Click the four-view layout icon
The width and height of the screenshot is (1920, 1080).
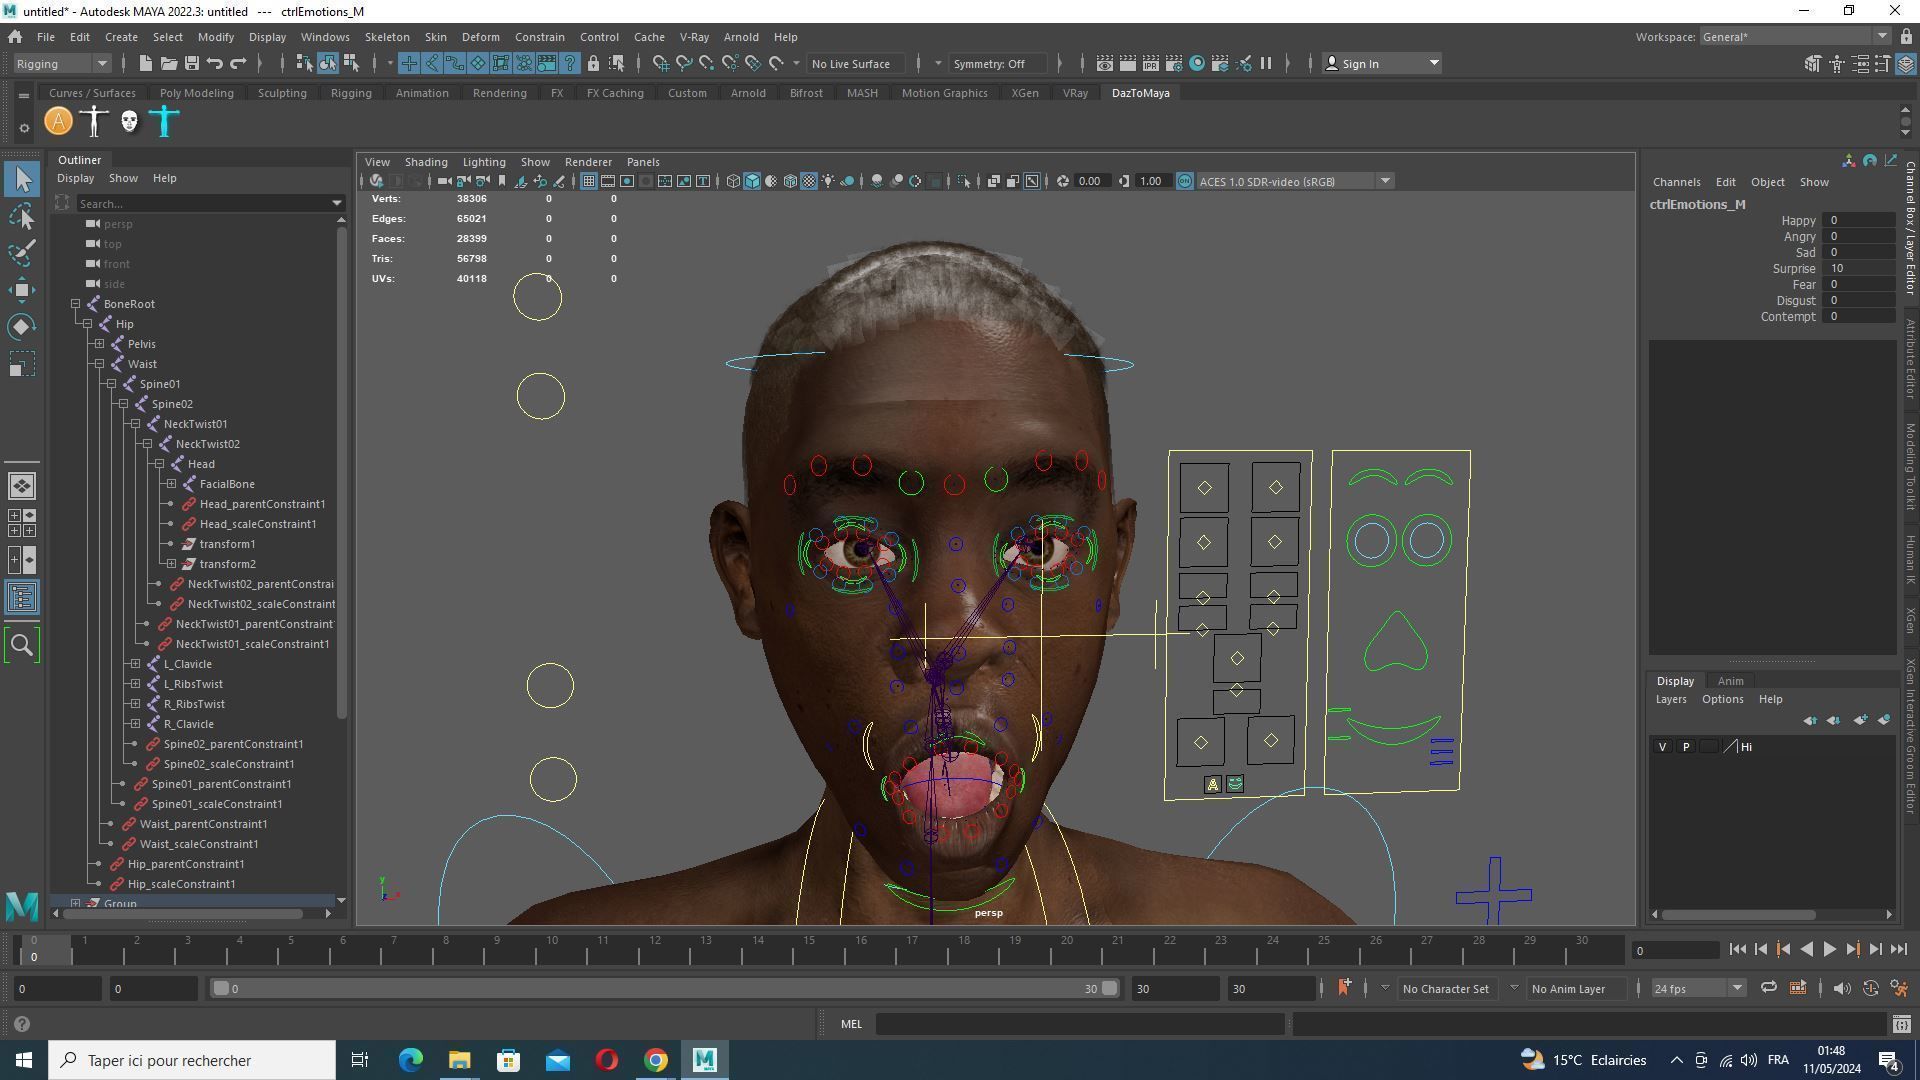[x=22, y=523]
